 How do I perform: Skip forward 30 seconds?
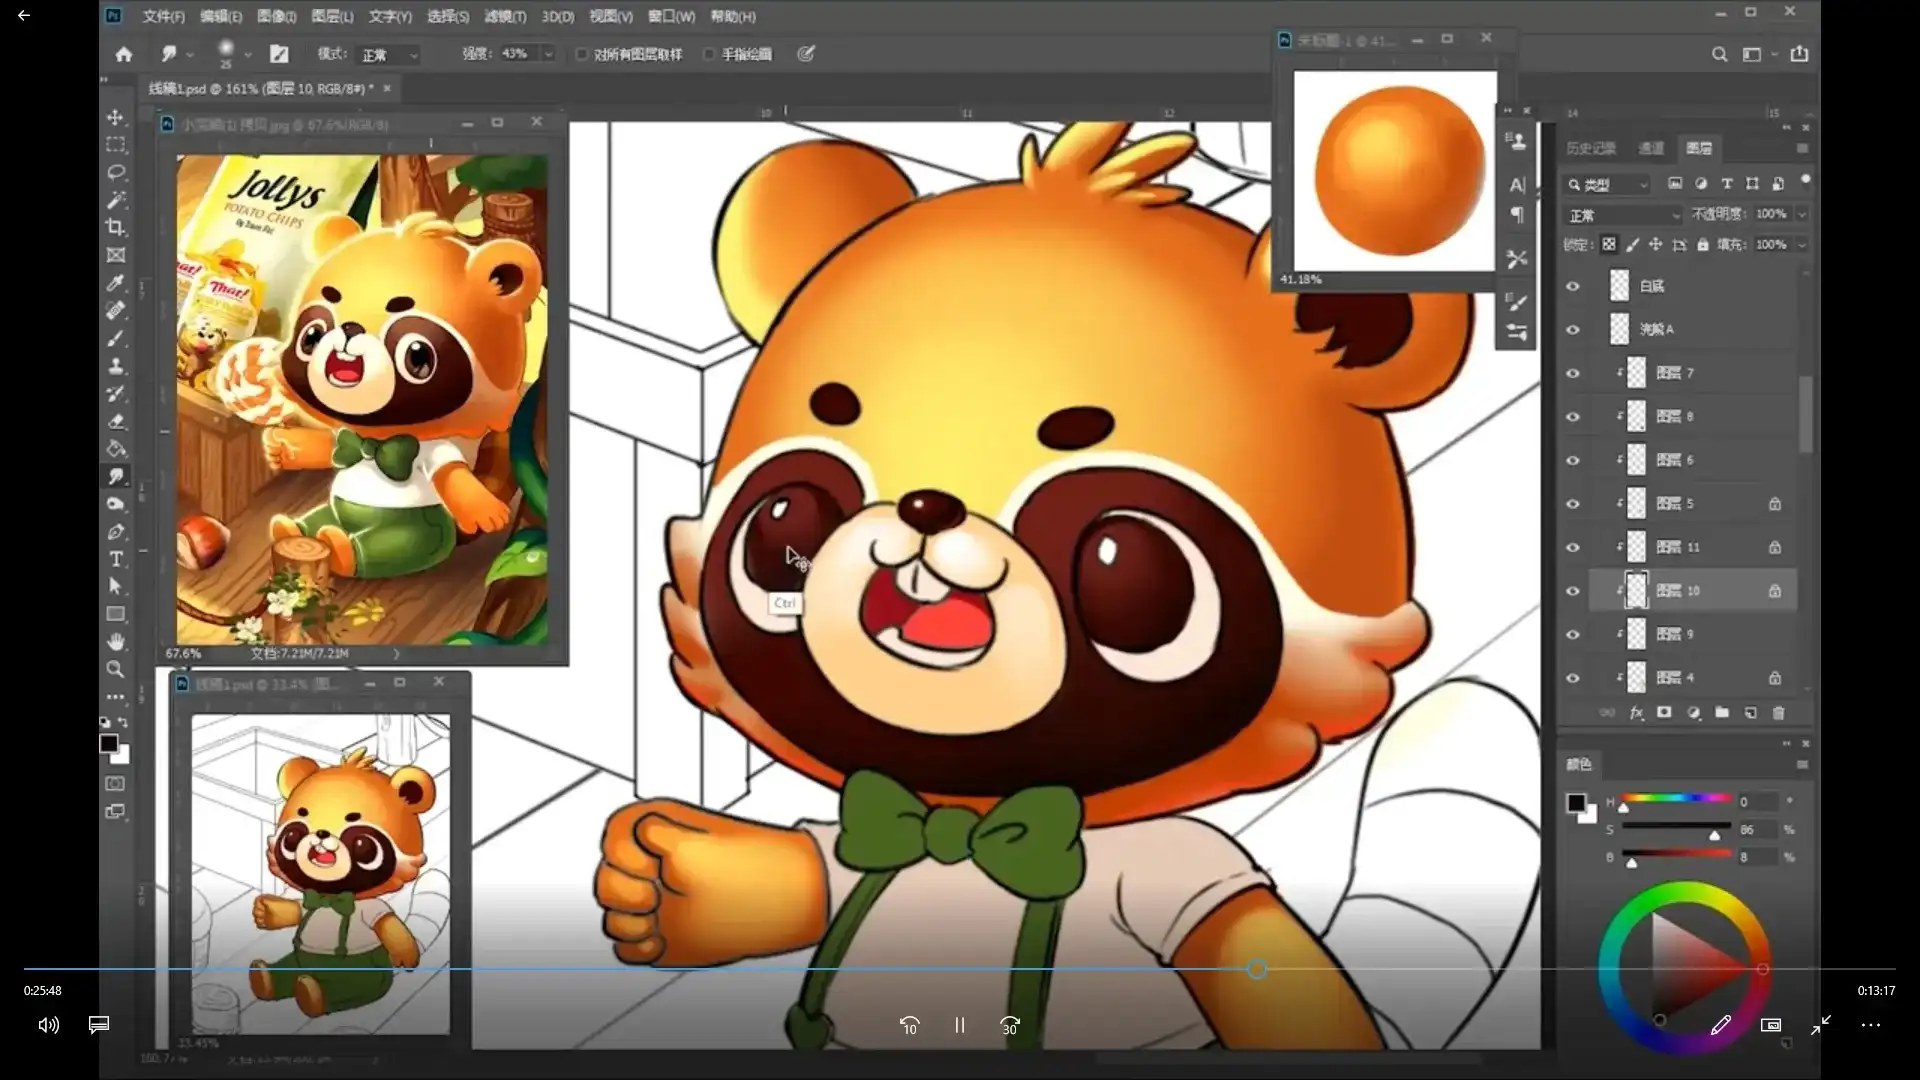pos(1010,1025)
